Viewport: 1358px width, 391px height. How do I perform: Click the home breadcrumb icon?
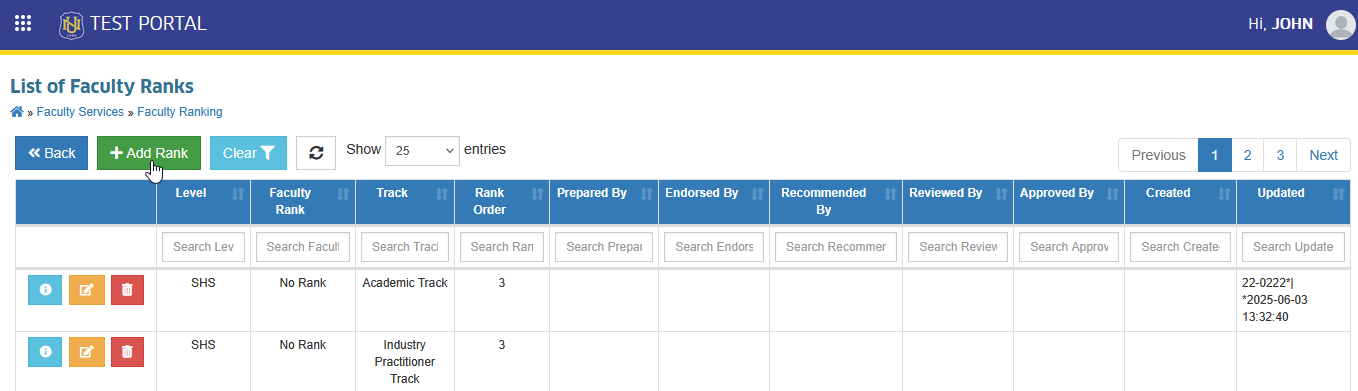pos(16,112)
